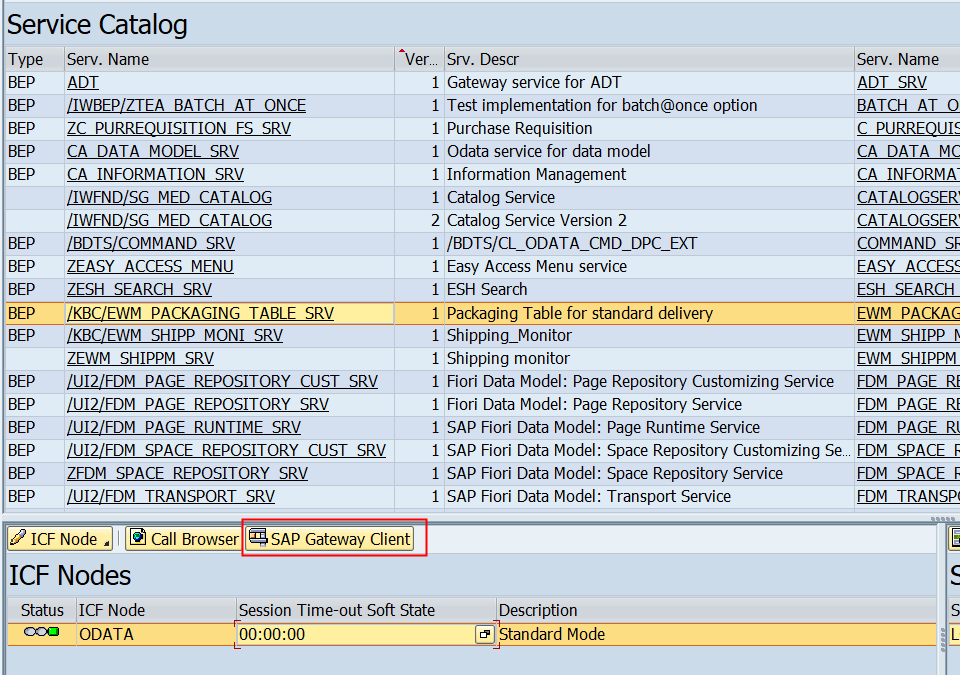The height and width of the screenshot is (675, 960).
Task: Open ZEWM_SHIPPM_SRV shipping monitor service
Action: [143, 358]
